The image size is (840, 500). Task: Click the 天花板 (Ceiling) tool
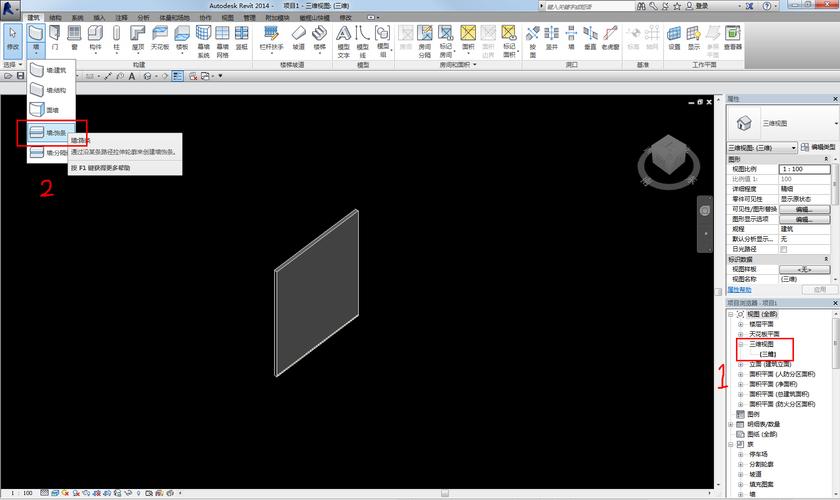[160, 38]
